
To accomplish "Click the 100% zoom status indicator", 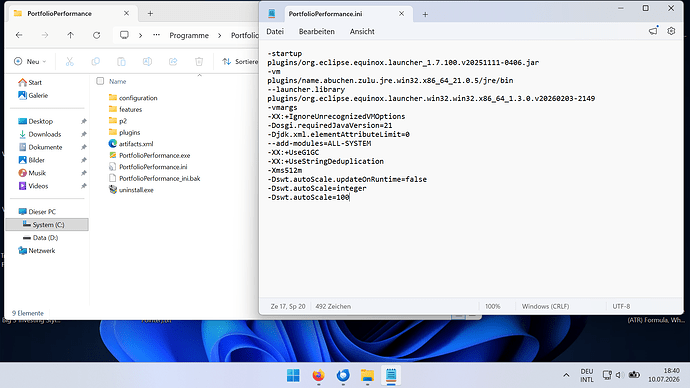I will pyautogui.click(x=492, y=306).
